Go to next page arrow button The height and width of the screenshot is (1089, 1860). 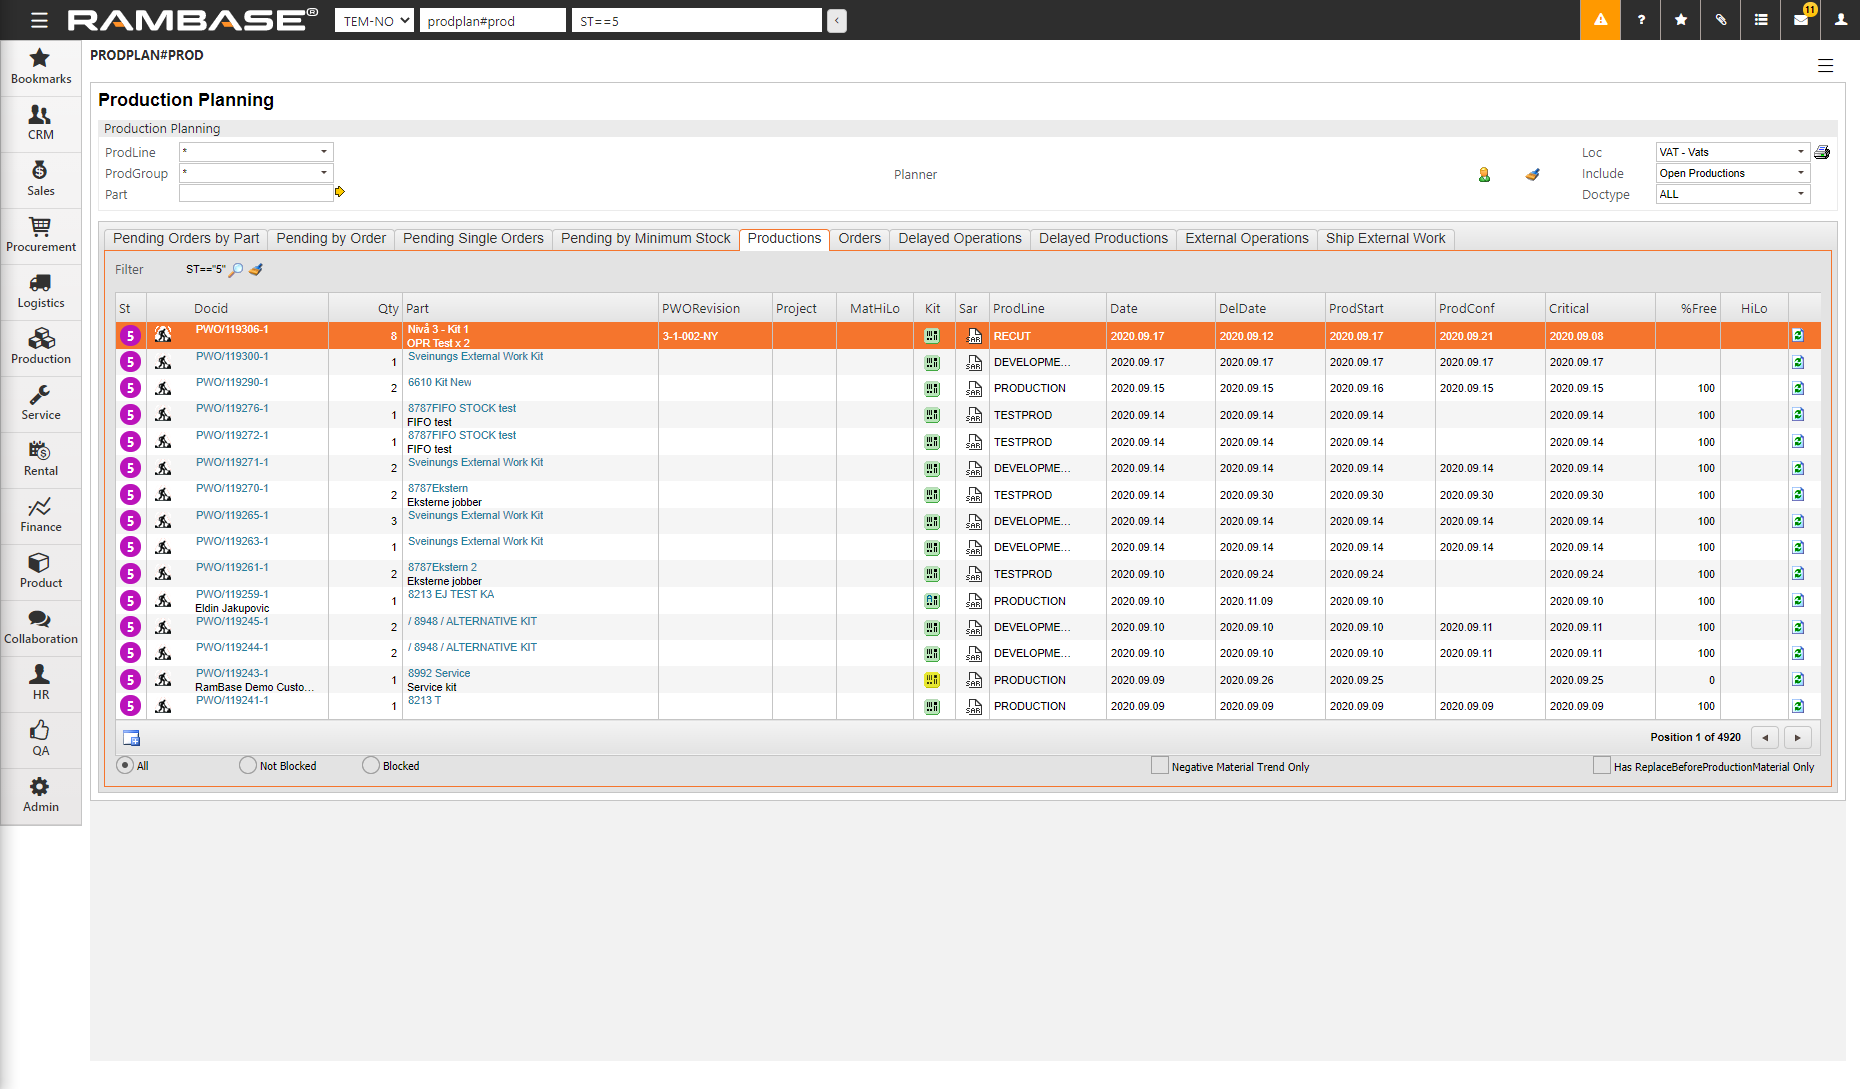pyautogui.click(x=1797, y=737)
